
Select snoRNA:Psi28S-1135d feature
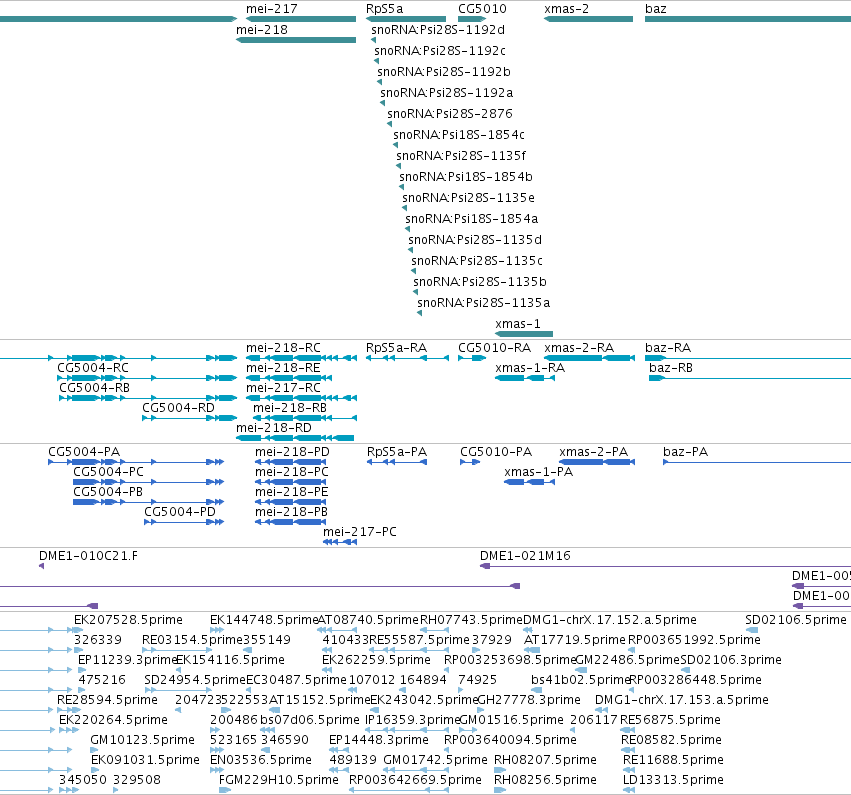pos(410,250)
